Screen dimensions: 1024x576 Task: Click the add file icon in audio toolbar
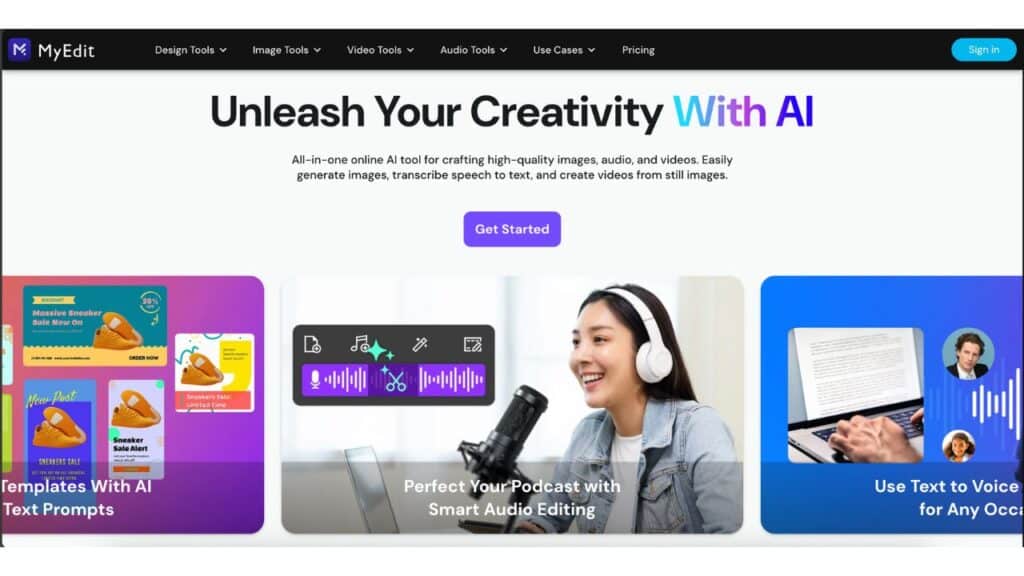click(x=312, y=344)
